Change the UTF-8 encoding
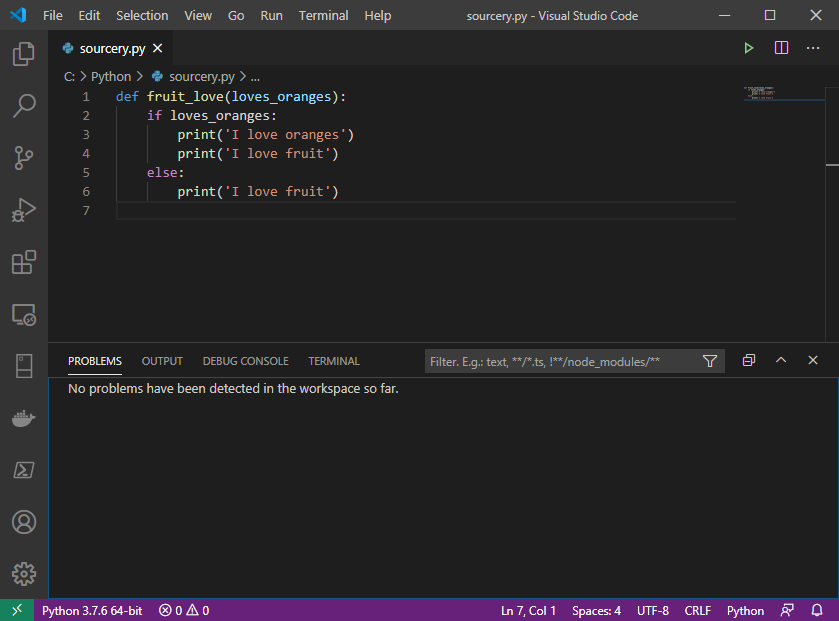839x621 pixels. click(653, 610)
